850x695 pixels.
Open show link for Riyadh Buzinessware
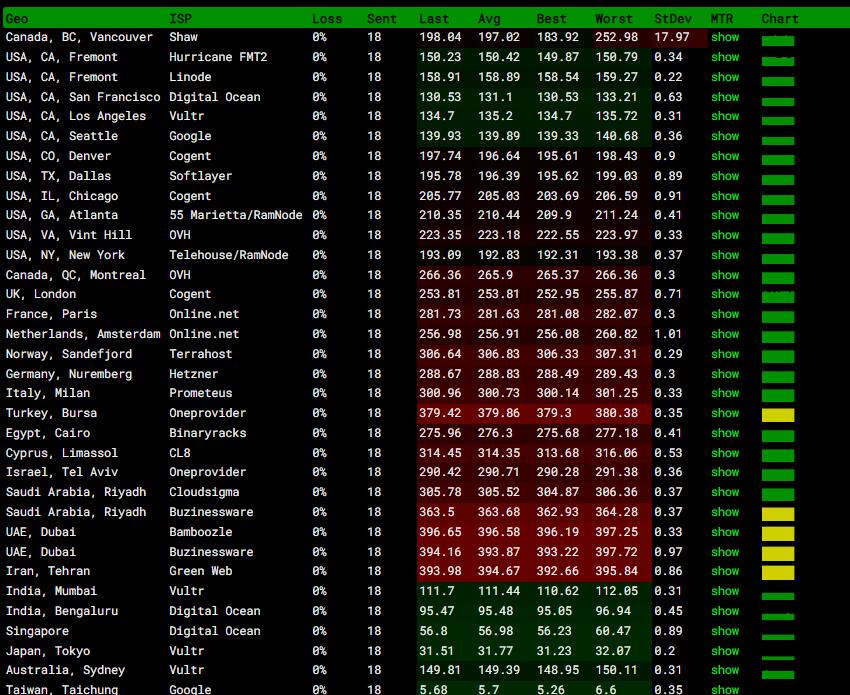point(725,512)
